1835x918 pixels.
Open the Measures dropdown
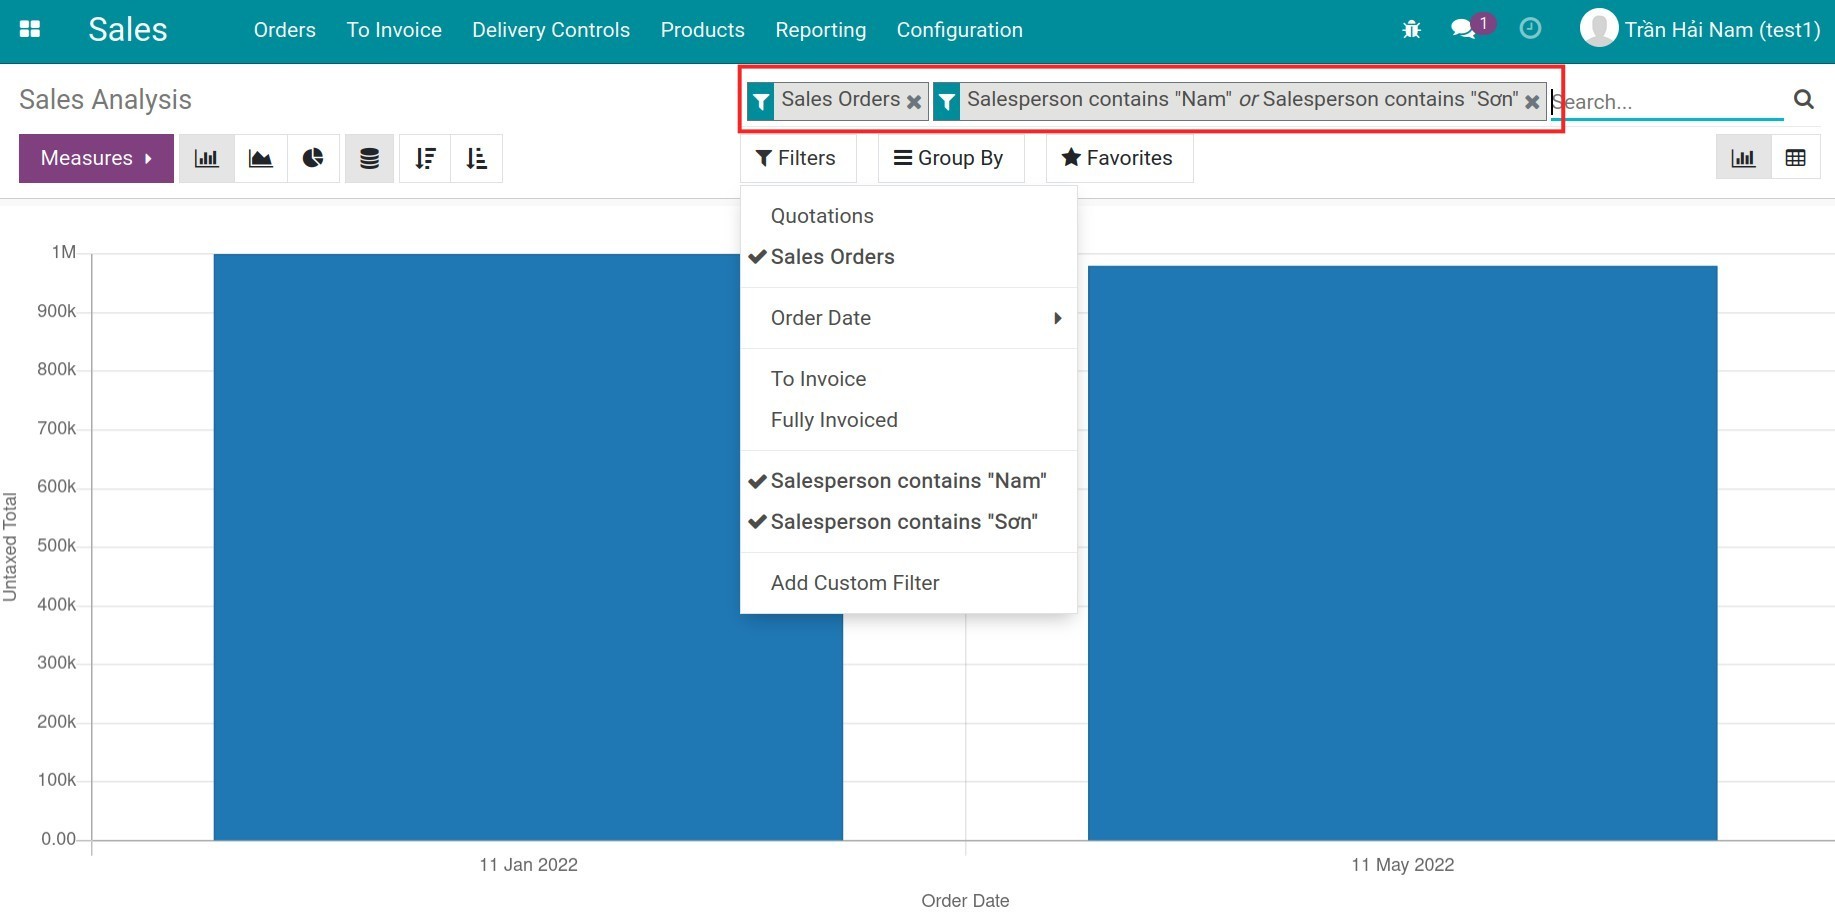(96, 158)
